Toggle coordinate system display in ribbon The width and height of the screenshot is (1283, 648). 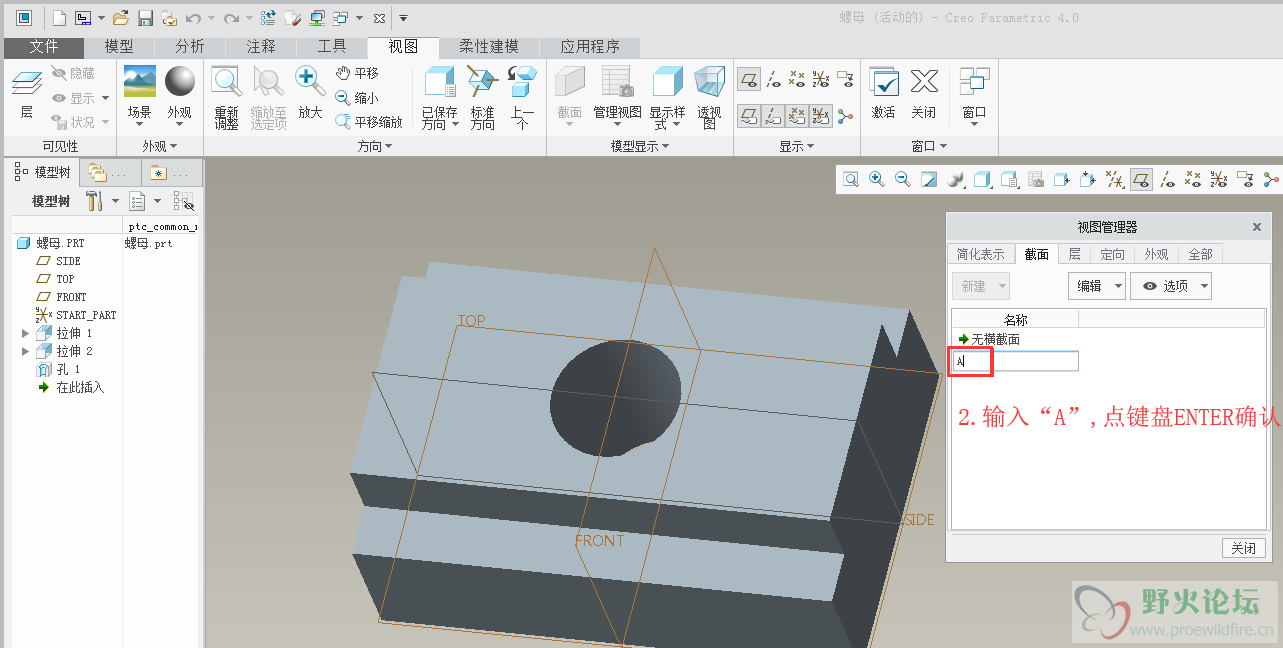coord(821,80)
